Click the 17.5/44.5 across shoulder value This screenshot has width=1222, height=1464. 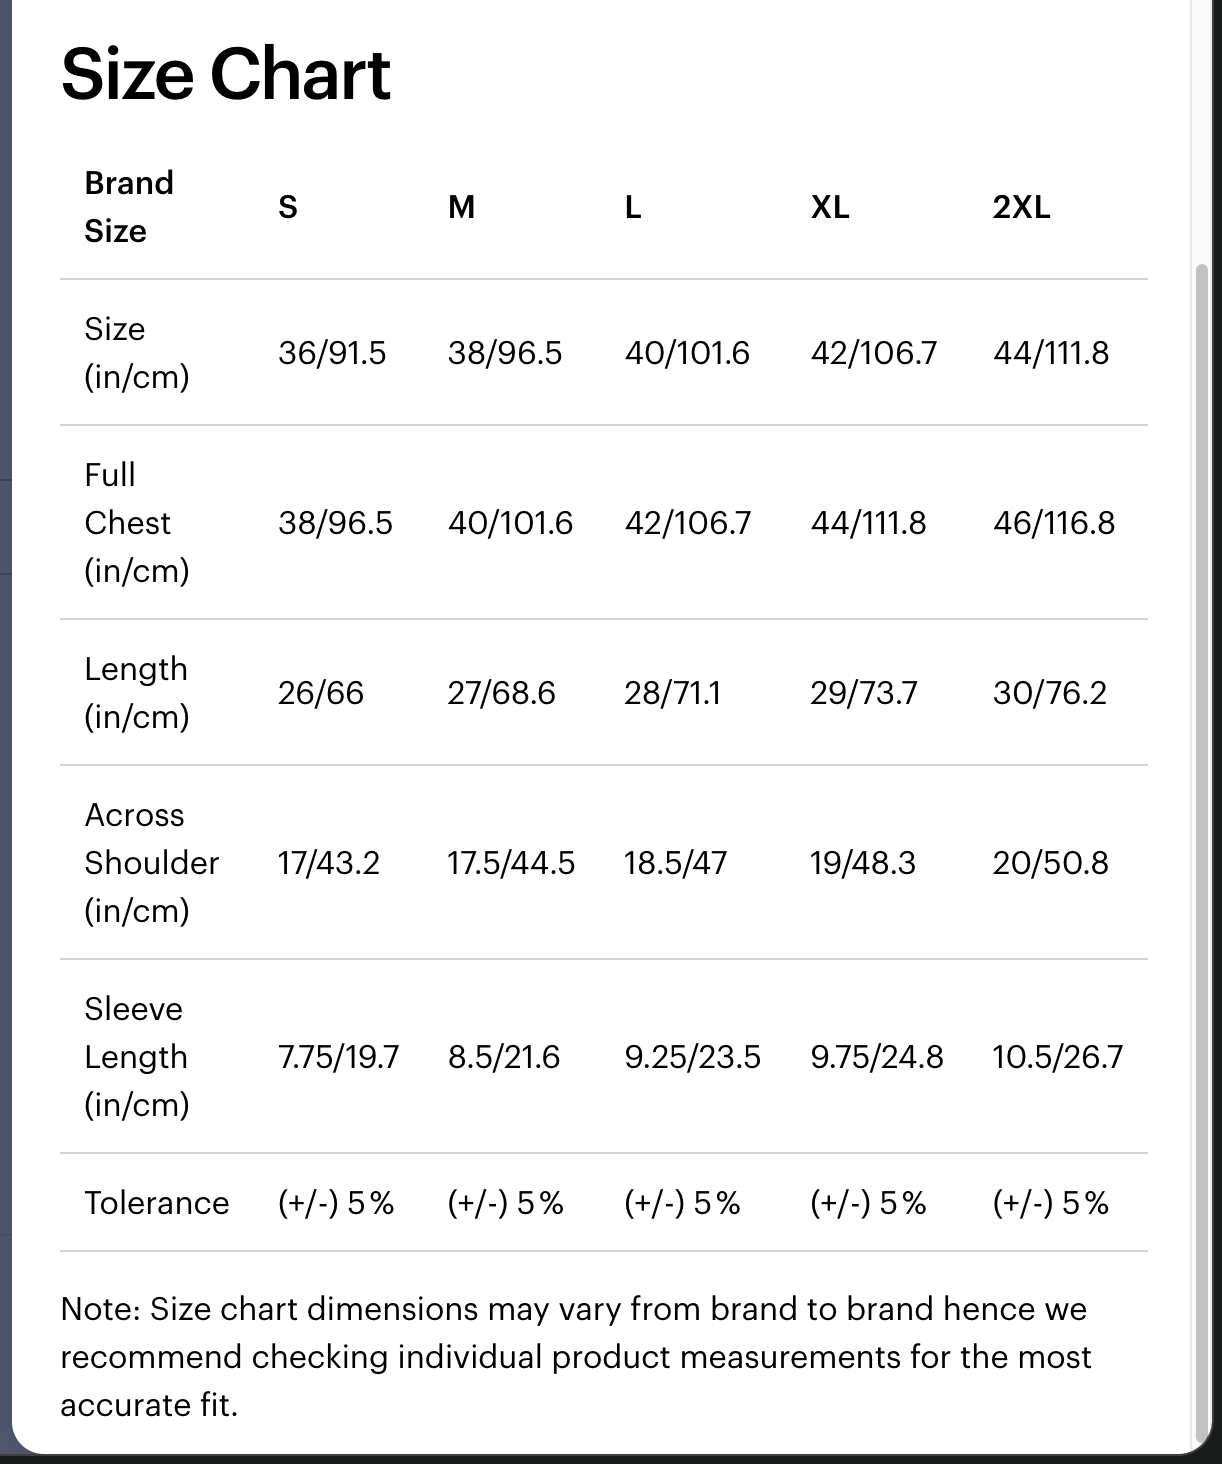pos(511,863)
